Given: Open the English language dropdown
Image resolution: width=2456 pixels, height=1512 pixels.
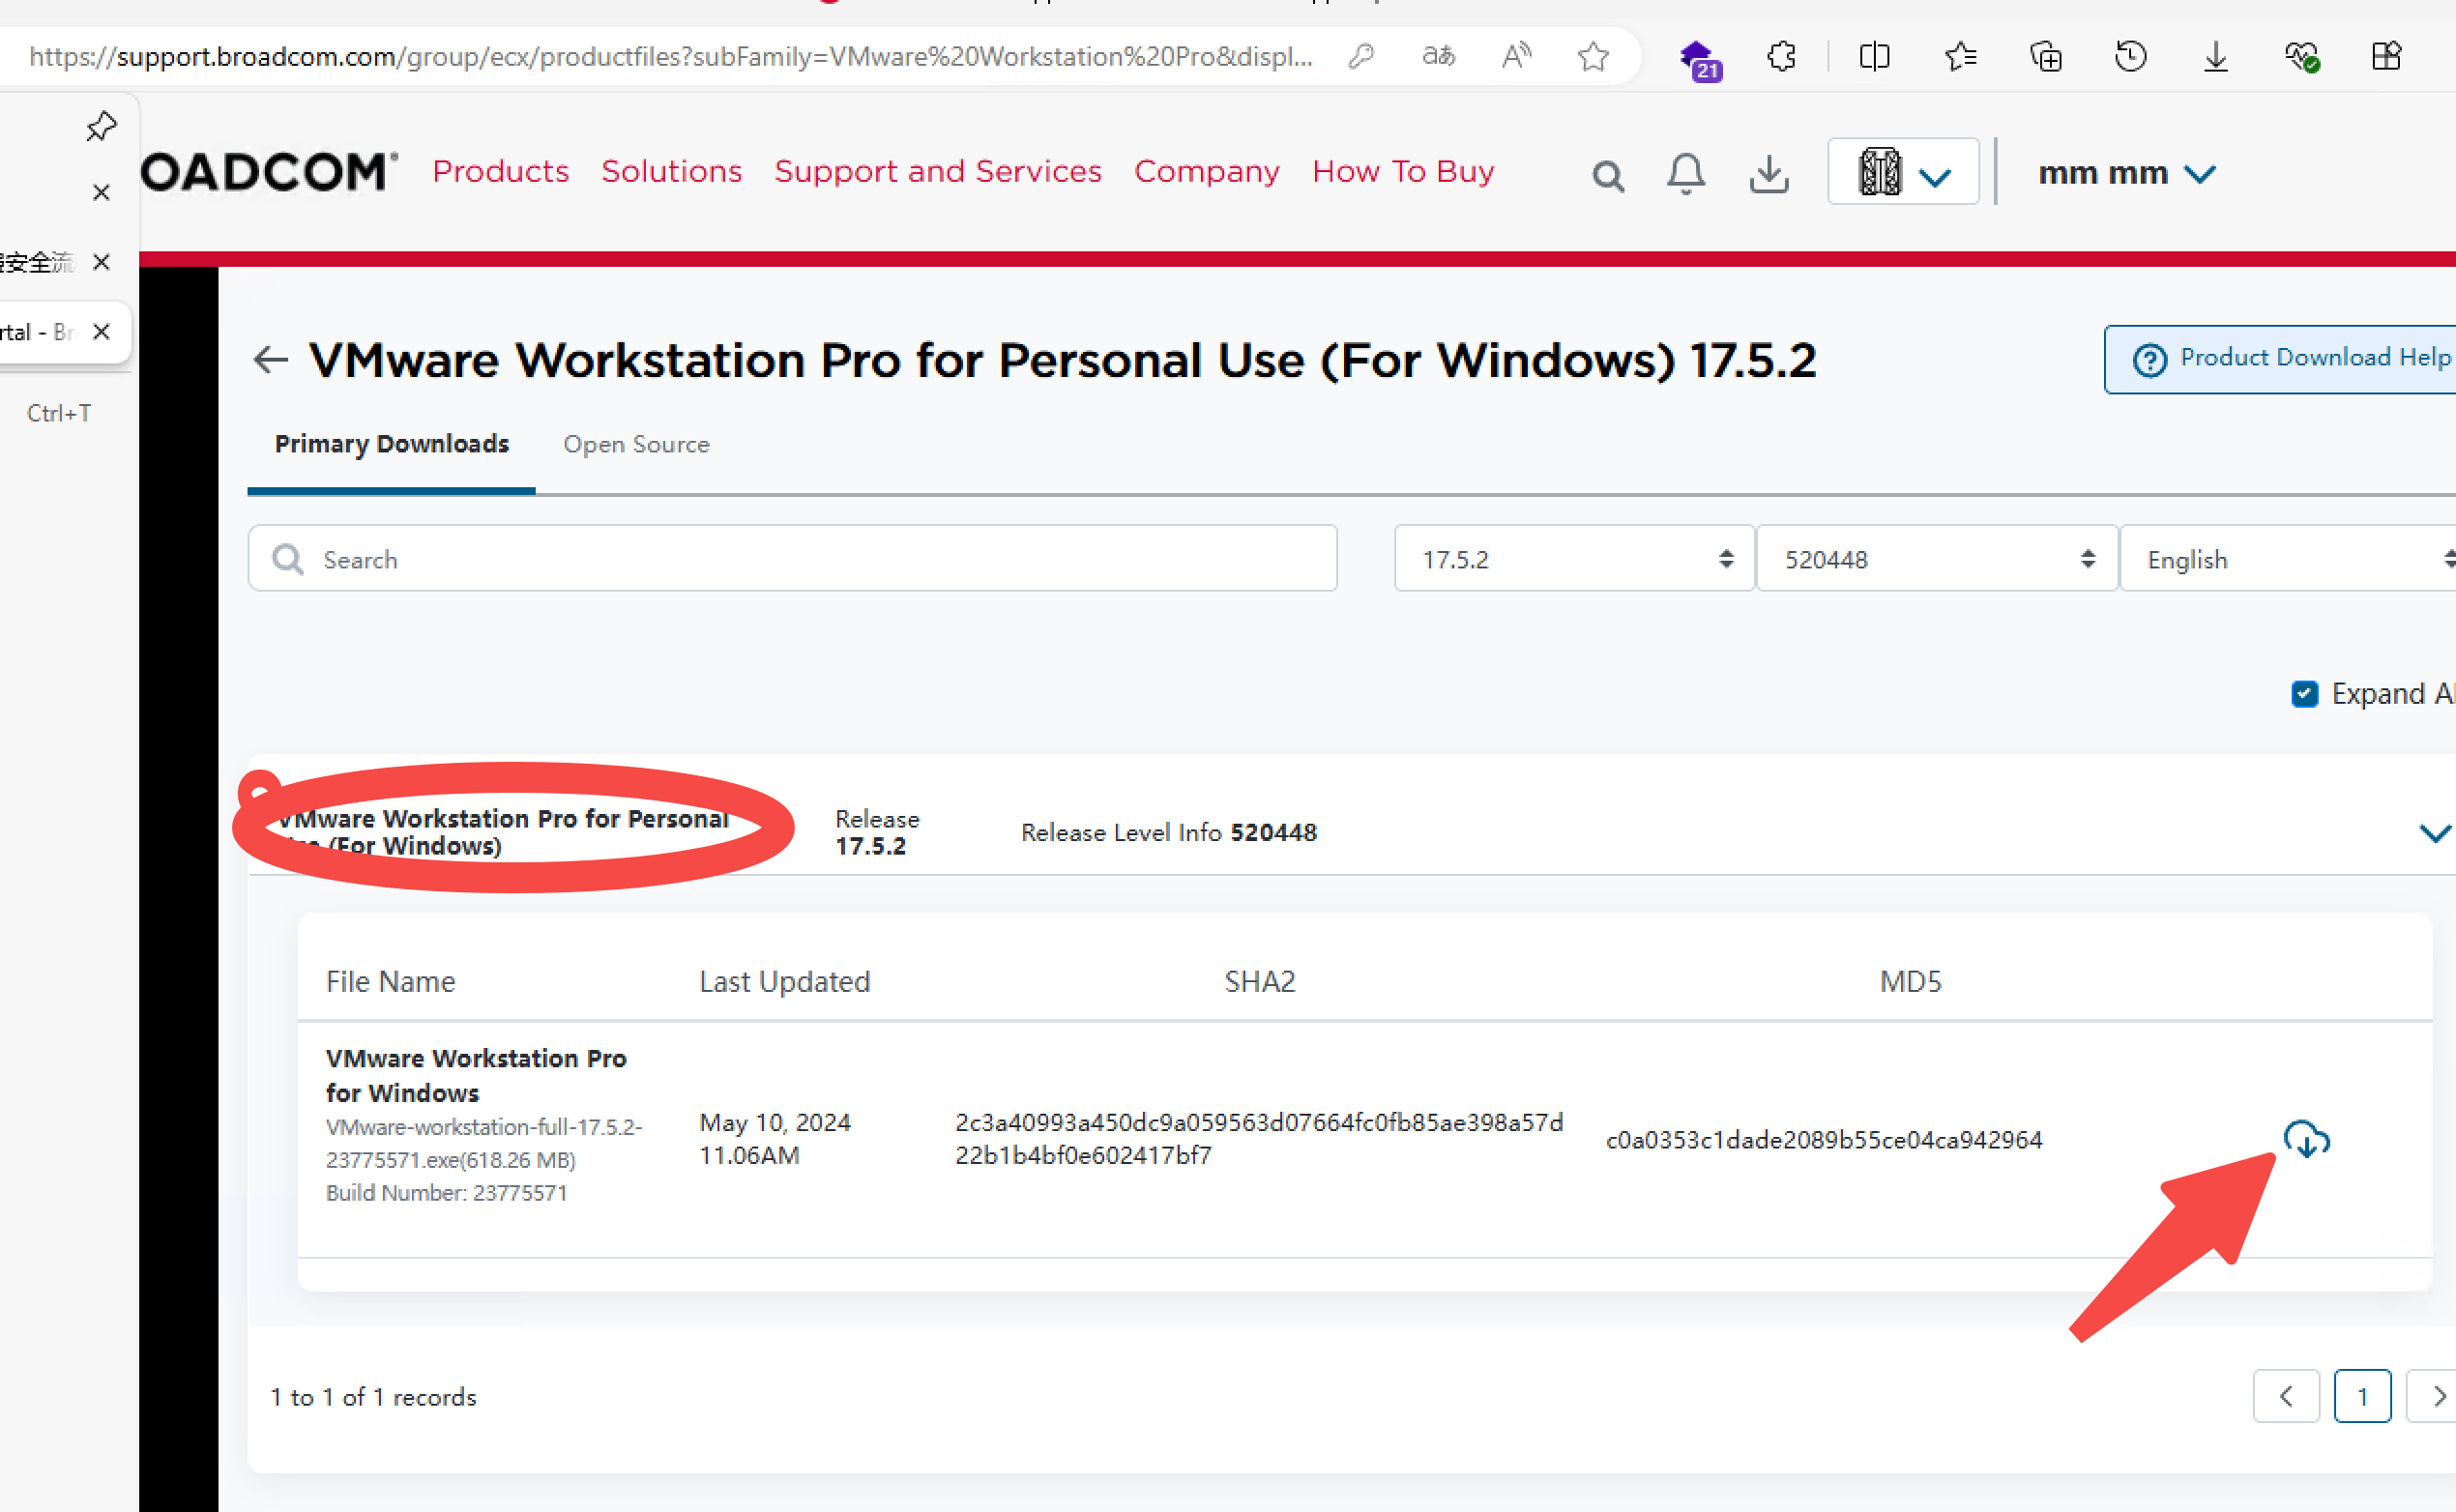Looking at the screenshot, I should tap(2288, 558).
